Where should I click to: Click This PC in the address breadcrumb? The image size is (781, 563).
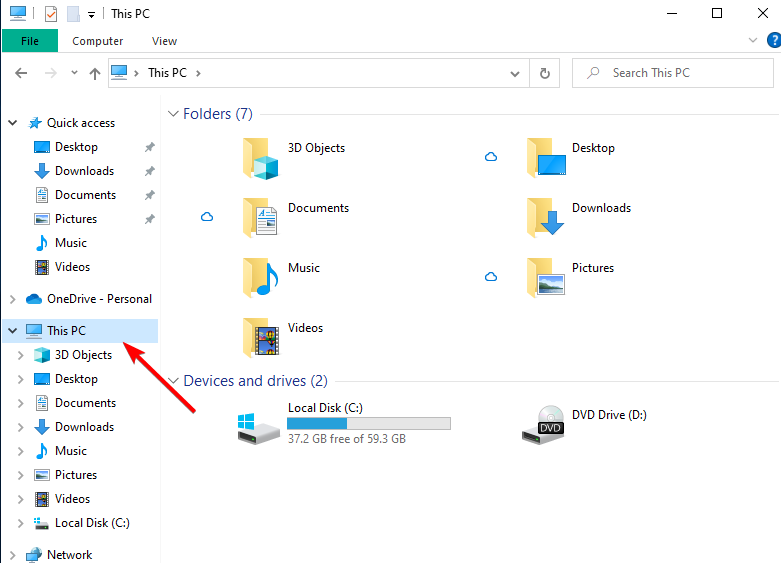(167, 73)
